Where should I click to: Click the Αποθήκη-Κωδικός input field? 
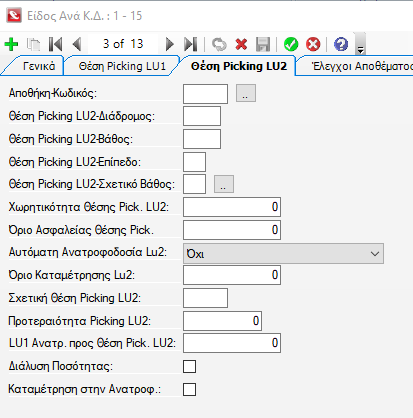205,93
